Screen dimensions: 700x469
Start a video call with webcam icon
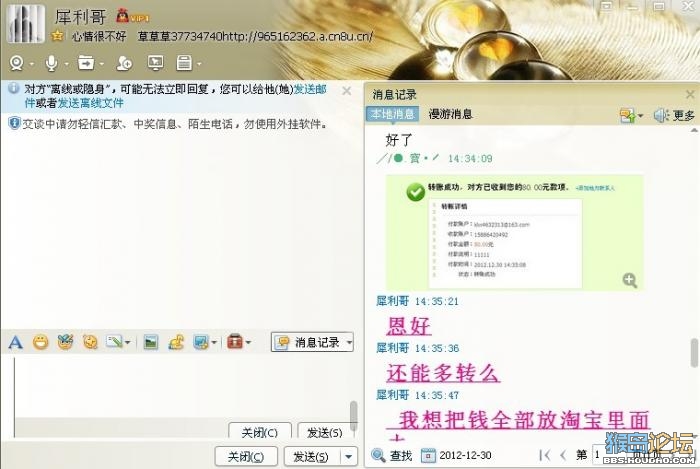(17, 63)
